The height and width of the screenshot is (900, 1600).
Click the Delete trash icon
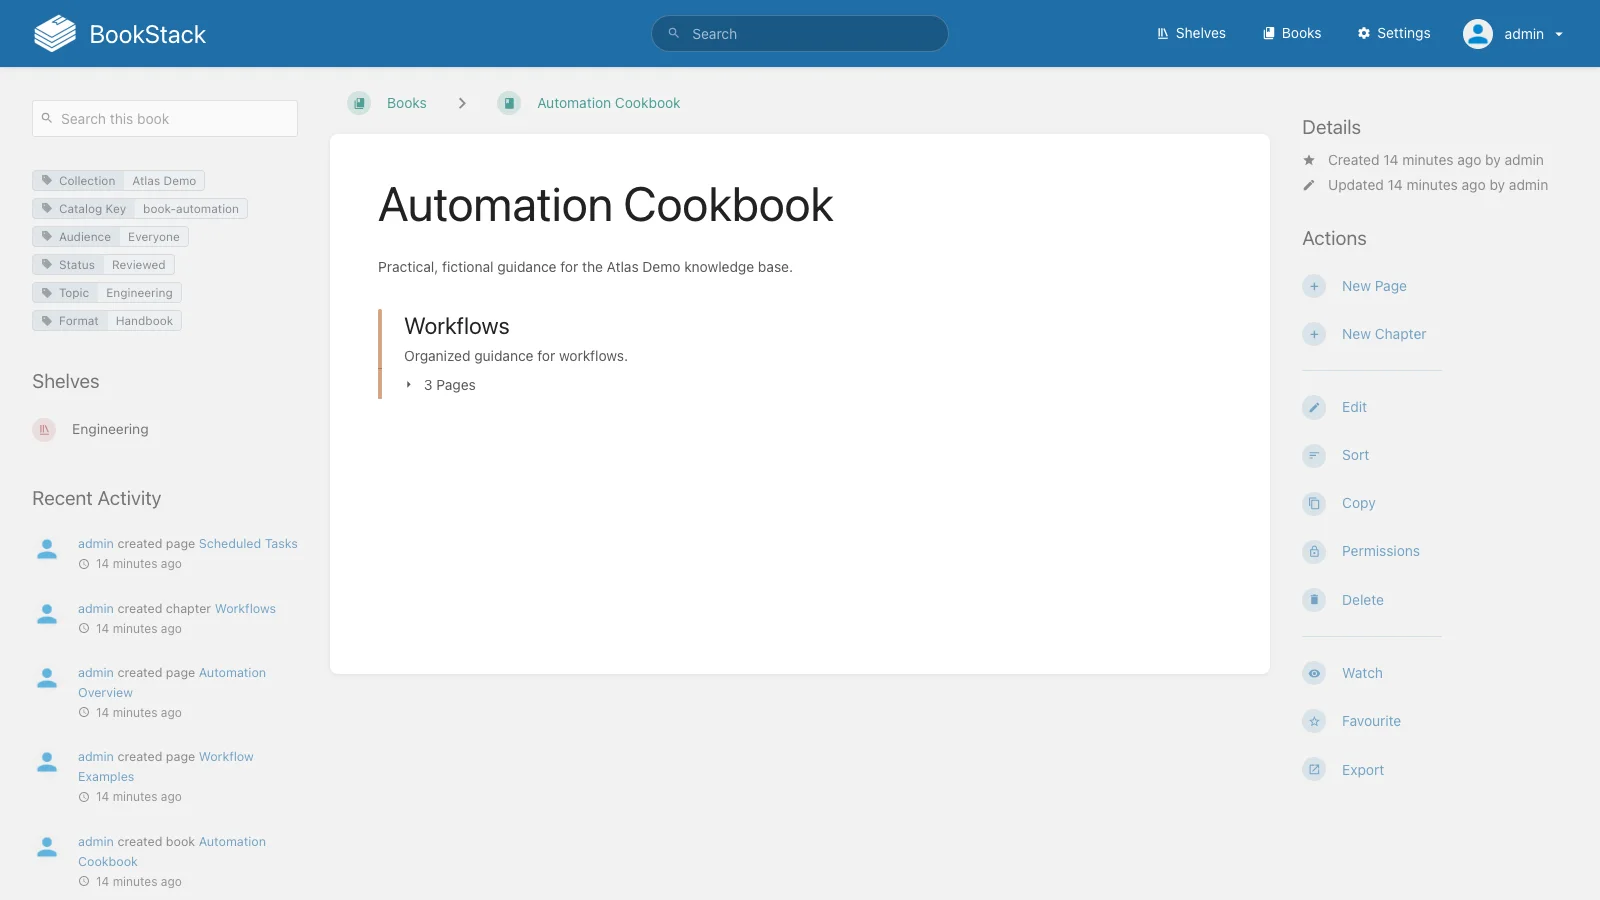[1314, 600]
